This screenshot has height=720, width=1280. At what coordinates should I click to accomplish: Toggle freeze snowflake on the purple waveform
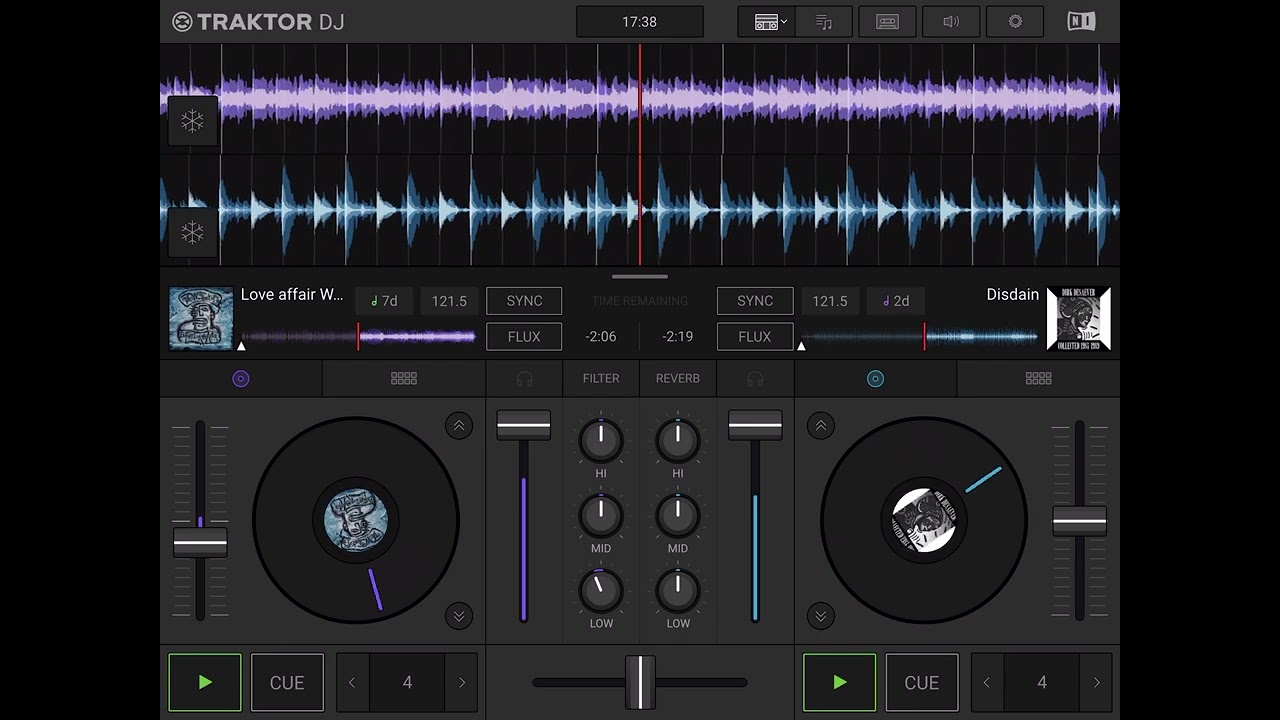(x=192, y=121)
